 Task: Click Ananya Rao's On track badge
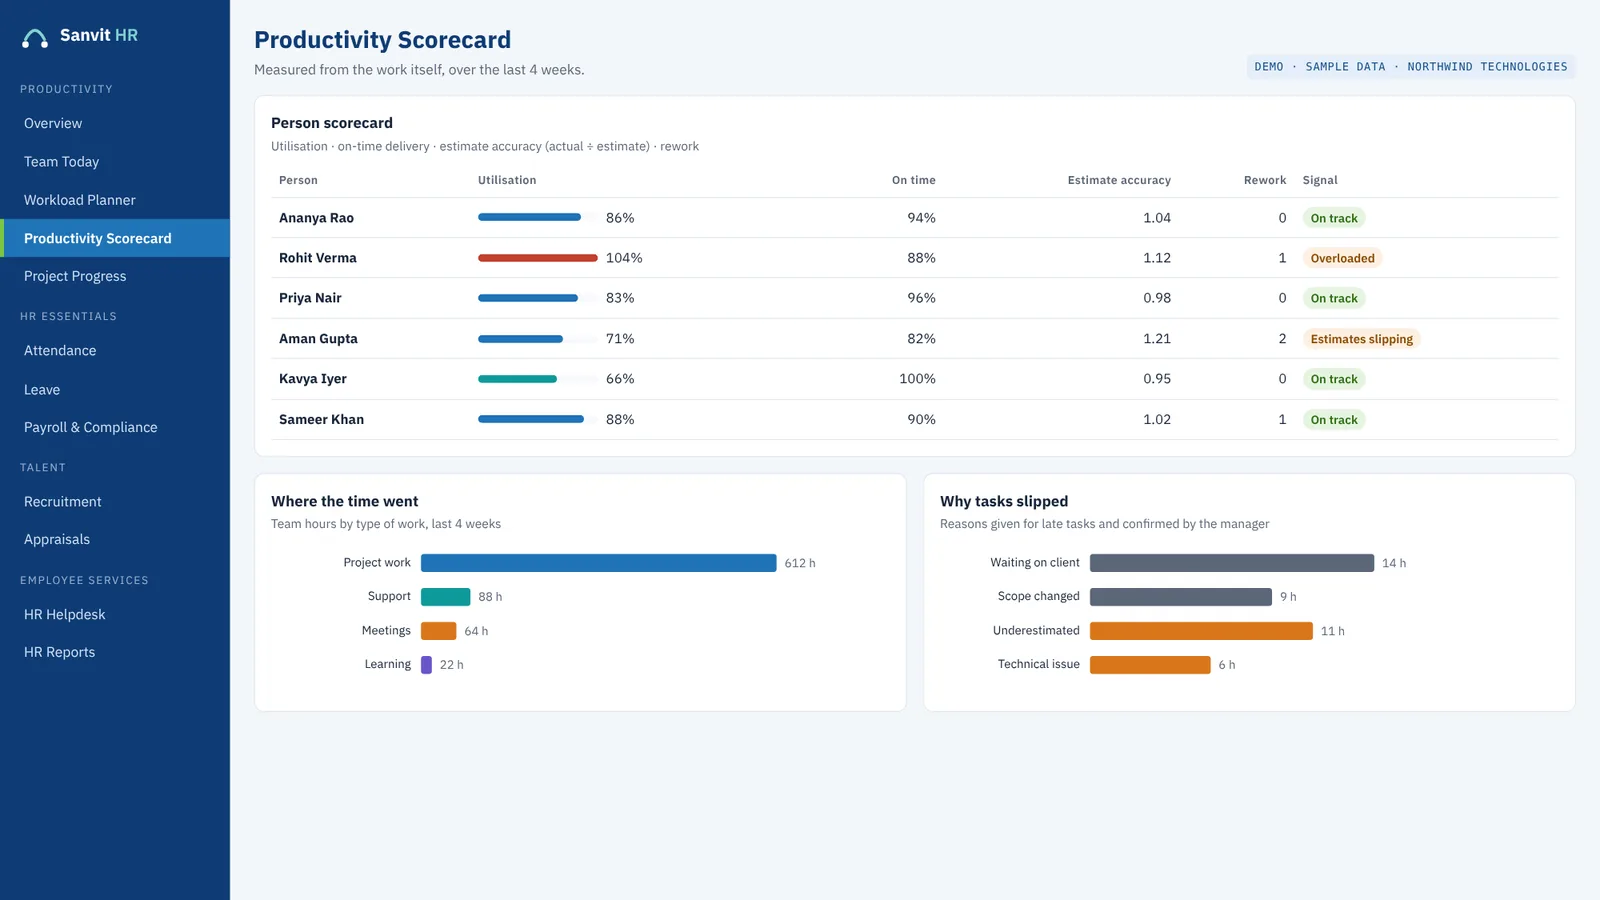coord(1334,218)
